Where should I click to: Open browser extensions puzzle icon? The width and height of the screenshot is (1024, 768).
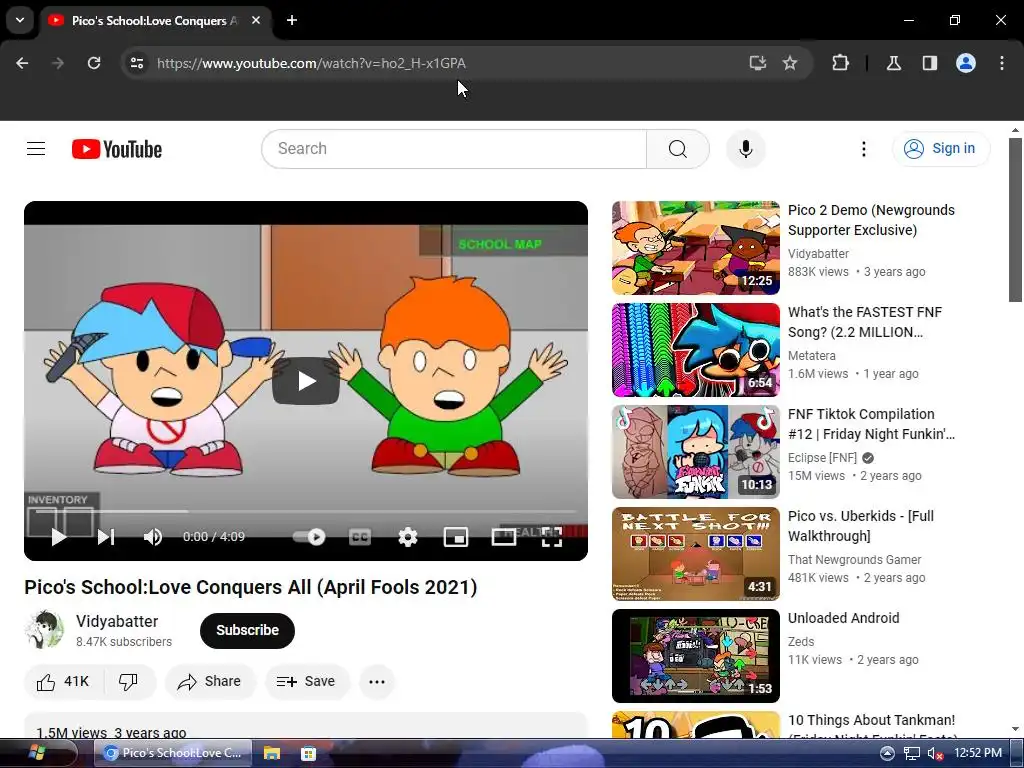click(x=840, y=63)
